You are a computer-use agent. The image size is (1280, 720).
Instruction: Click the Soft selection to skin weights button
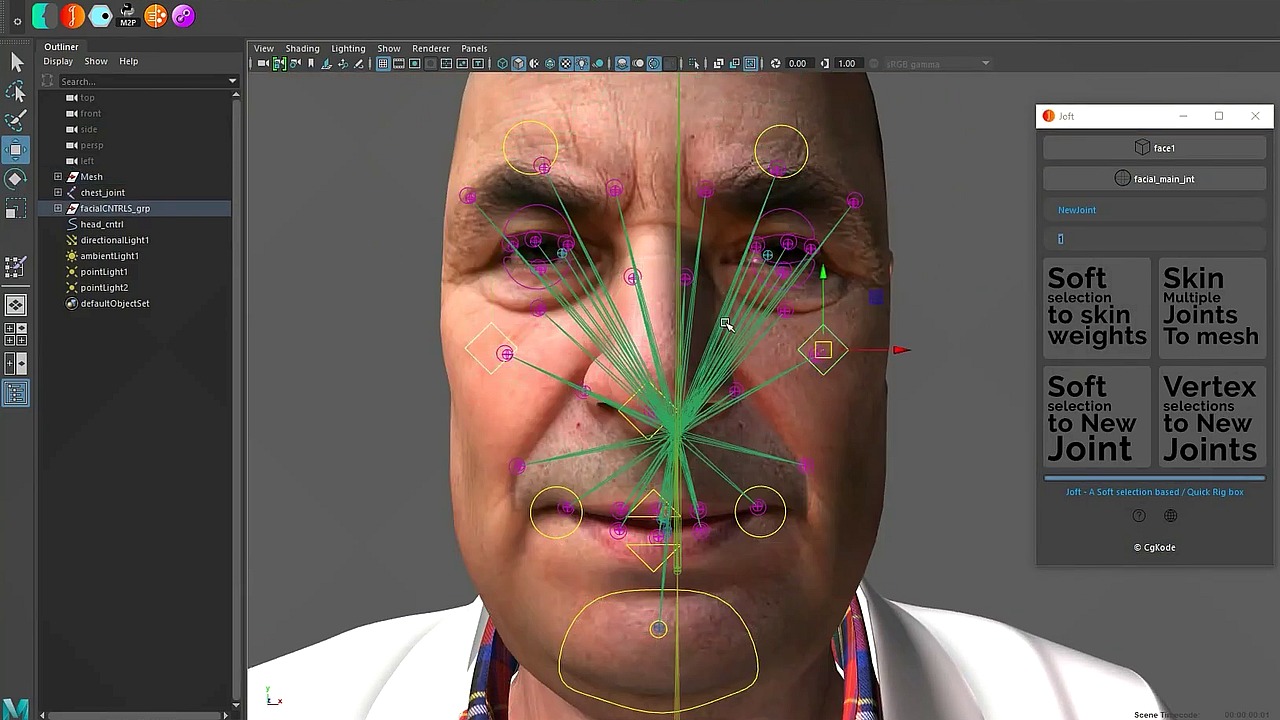[1097, 307]
